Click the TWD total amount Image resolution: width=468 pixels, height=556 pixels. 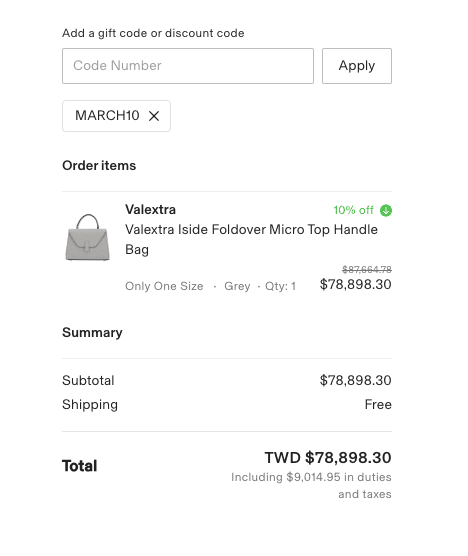[x=328, y=457]
